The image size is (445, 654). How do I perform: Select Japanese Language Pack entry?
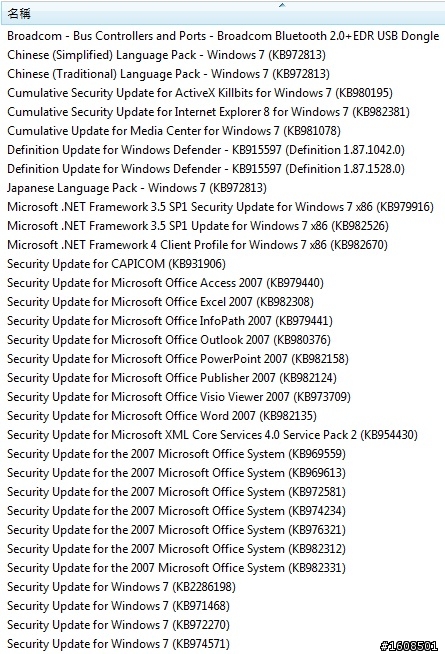[x=137, y=188]
